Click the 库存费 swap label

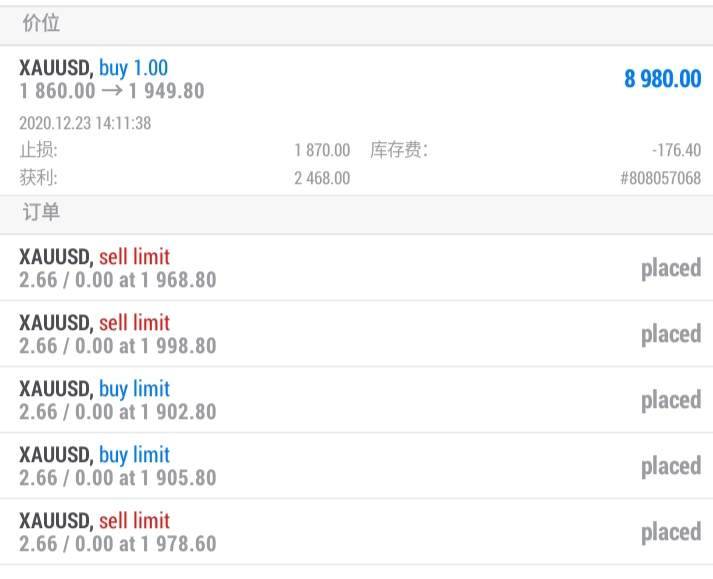click(x=399, y=150)
